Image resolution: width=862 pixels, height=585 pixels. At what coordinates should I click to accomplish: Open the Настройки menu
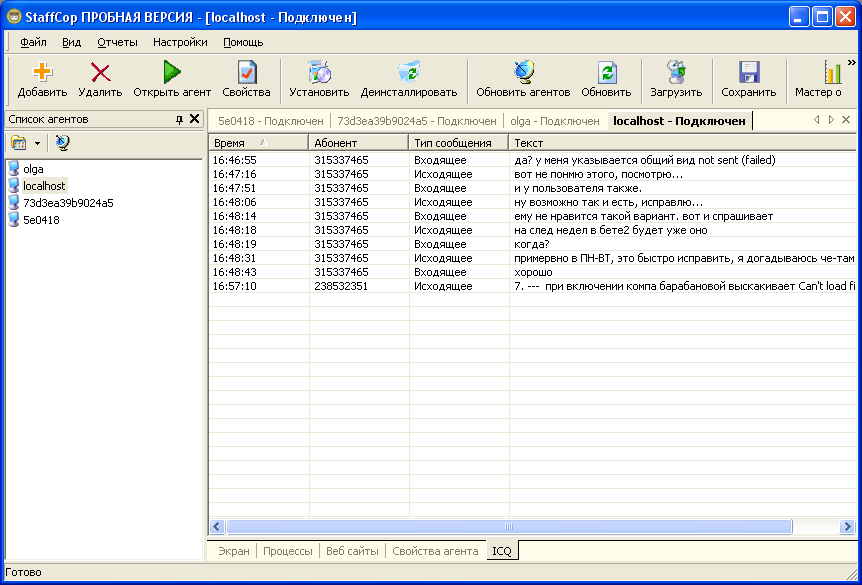pyautogui.click(x=180, y=42)
